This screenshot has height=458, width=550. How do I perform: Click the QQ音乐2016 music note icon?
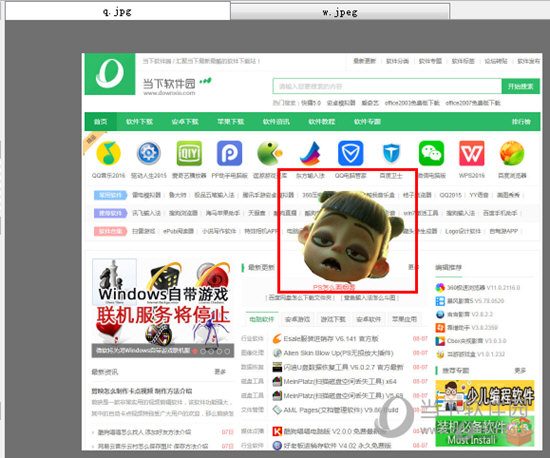pos(108,153)
